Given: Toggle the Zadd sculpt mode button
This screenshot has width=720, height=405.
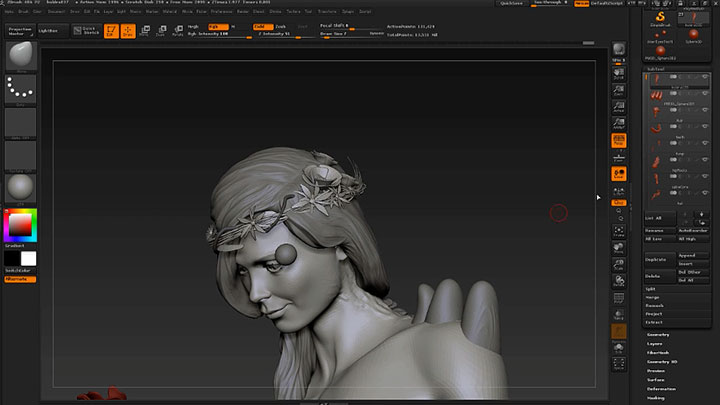Looking at the screenshot, I should click(x=263, y=27).
